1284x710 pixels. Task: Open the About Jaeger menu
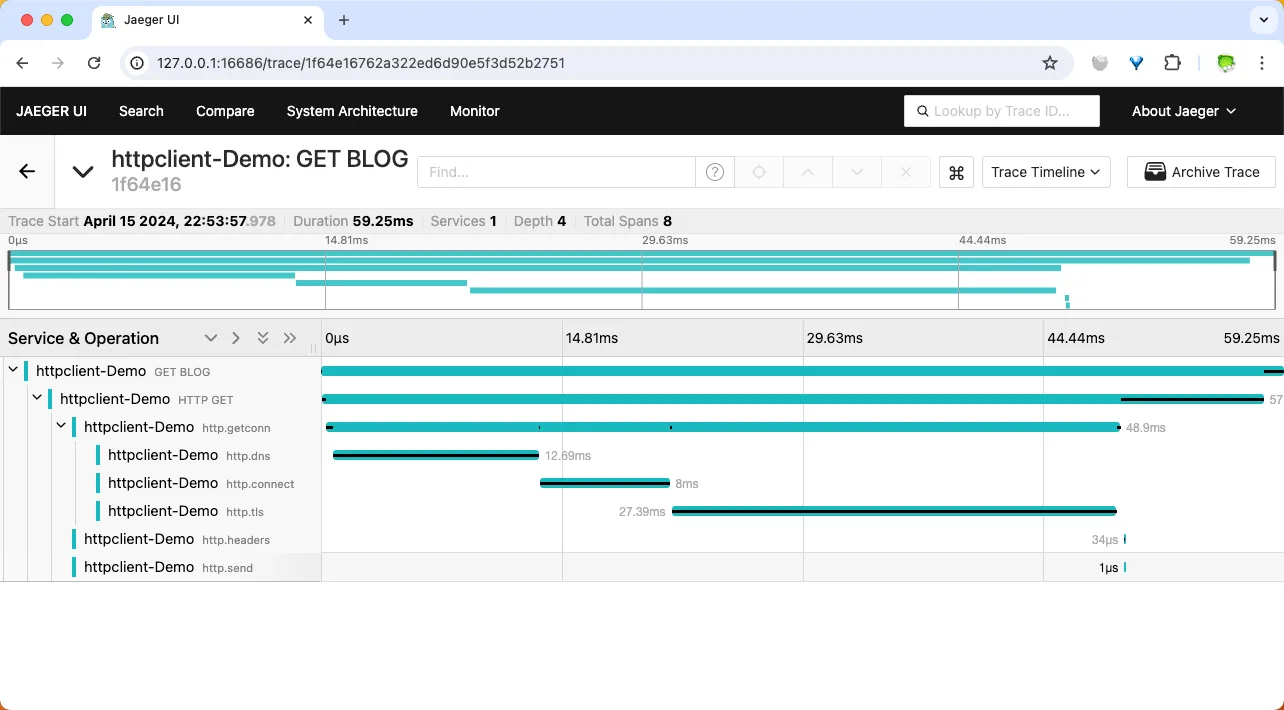[x=1183, y=111]
